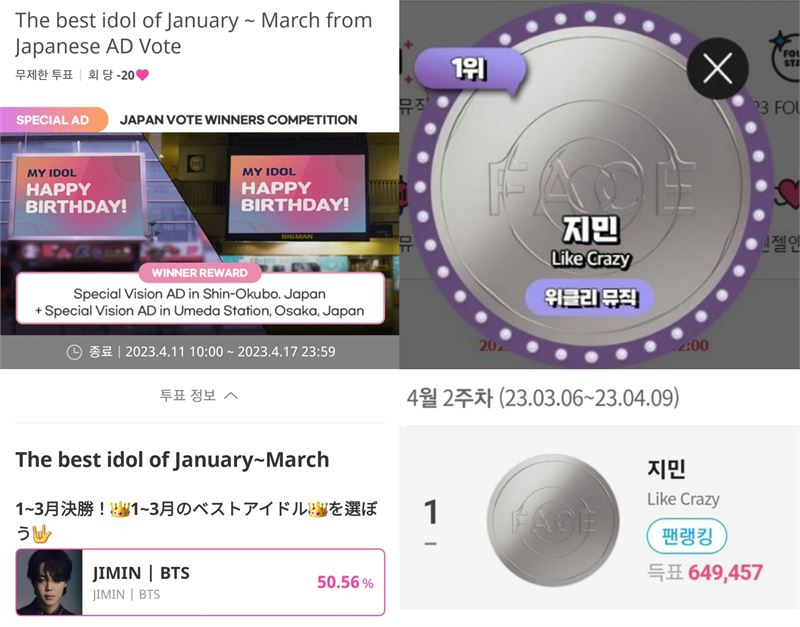
Task: Select JAPAN VOTE WINNERS COMPETITION heading
Action: point(238,120)
